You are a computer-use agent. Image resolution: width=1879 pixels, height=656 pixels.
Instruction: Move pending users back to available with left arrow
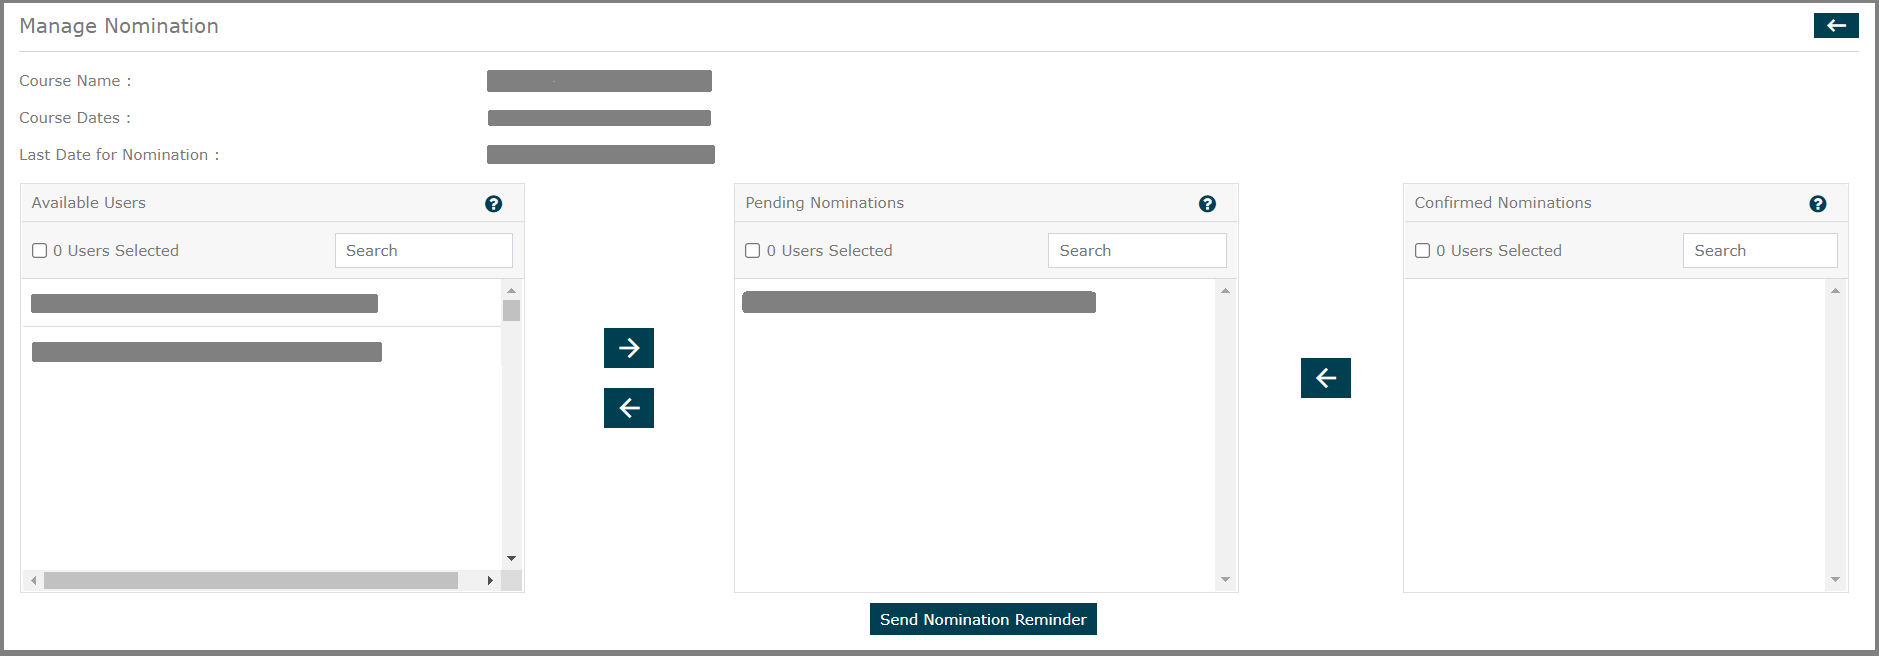[629, 408]
